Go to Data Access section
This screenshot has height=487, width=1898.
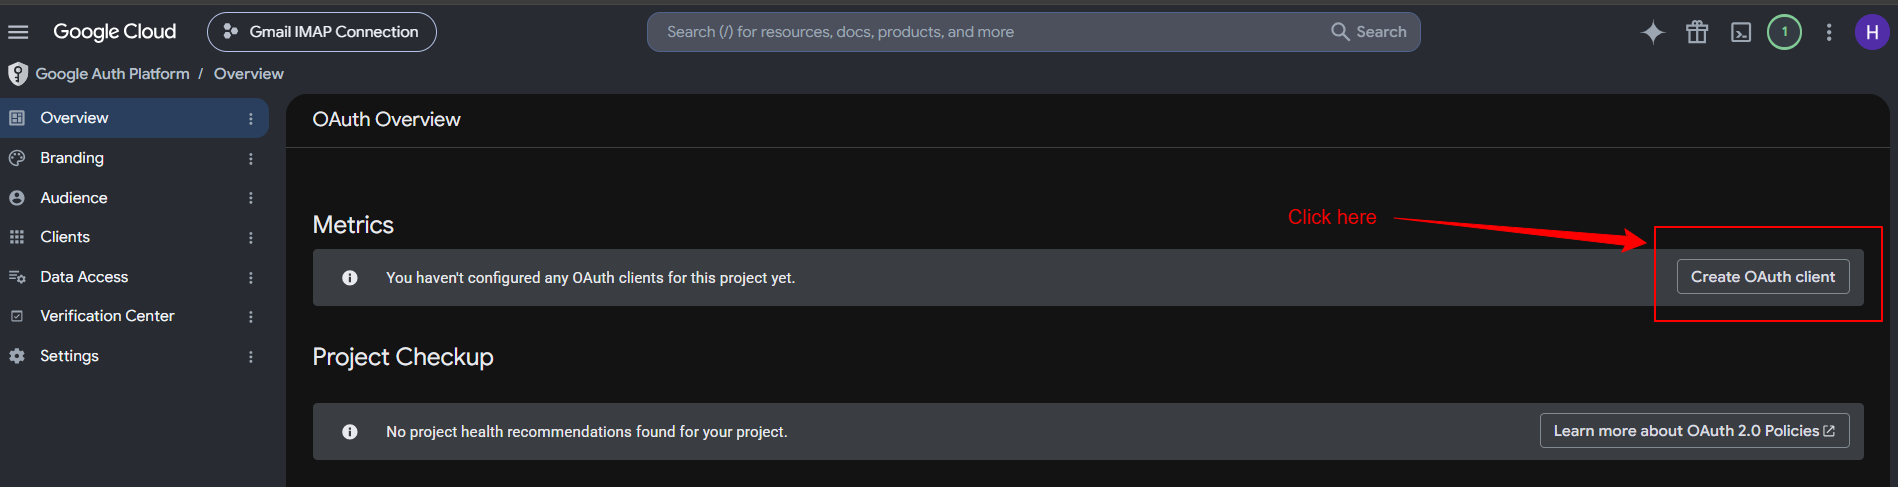click(x=134, y=277)
